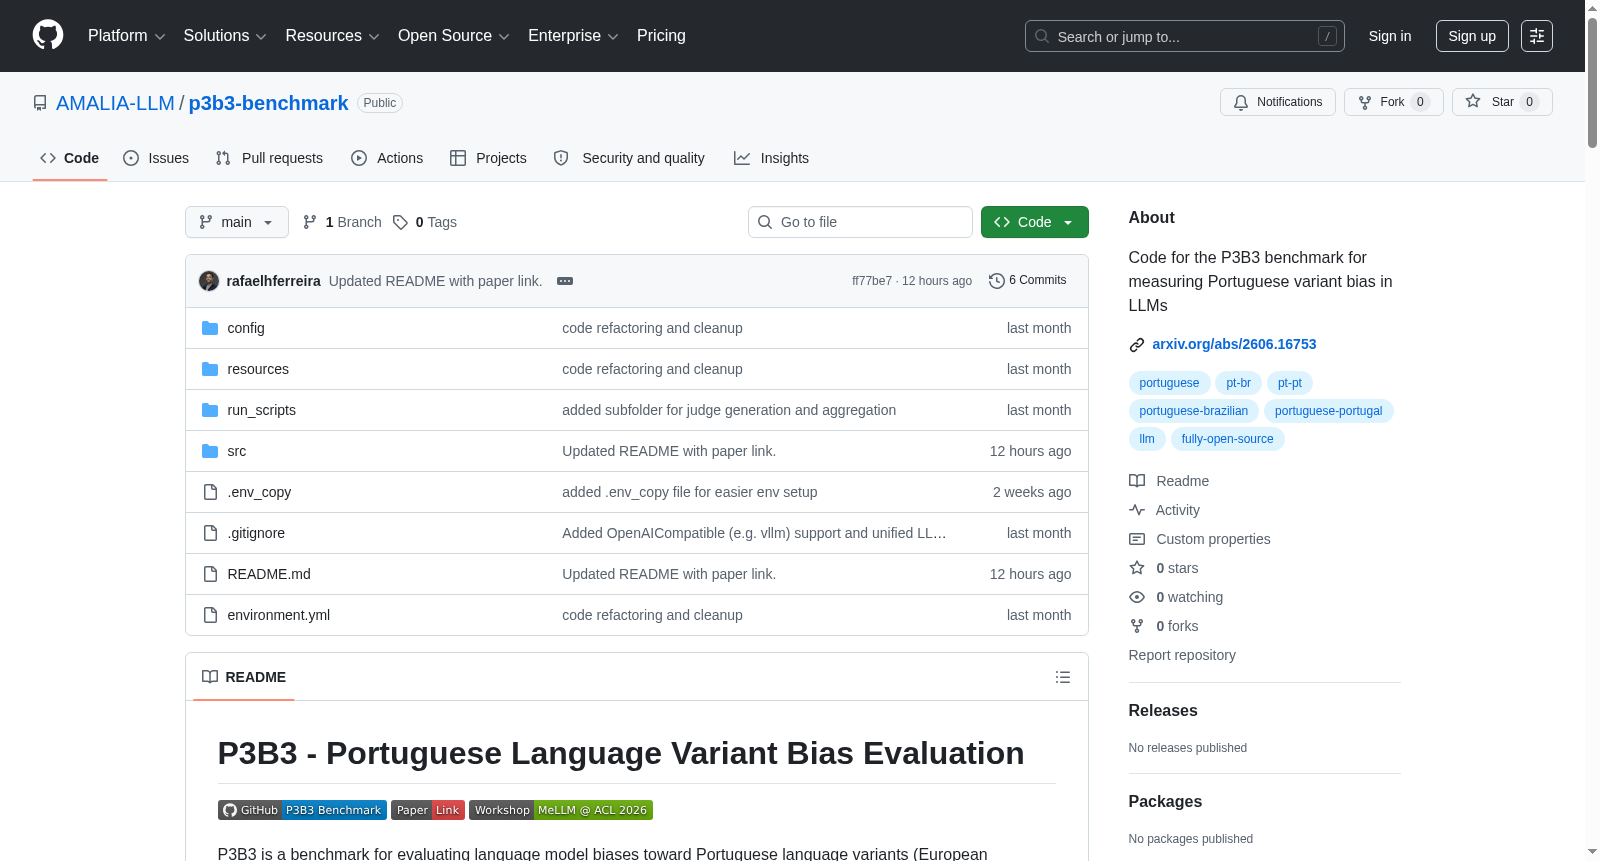Expand the Platform menu
1600x861 pixels.
pyautogui.click(x=126, y=36)
